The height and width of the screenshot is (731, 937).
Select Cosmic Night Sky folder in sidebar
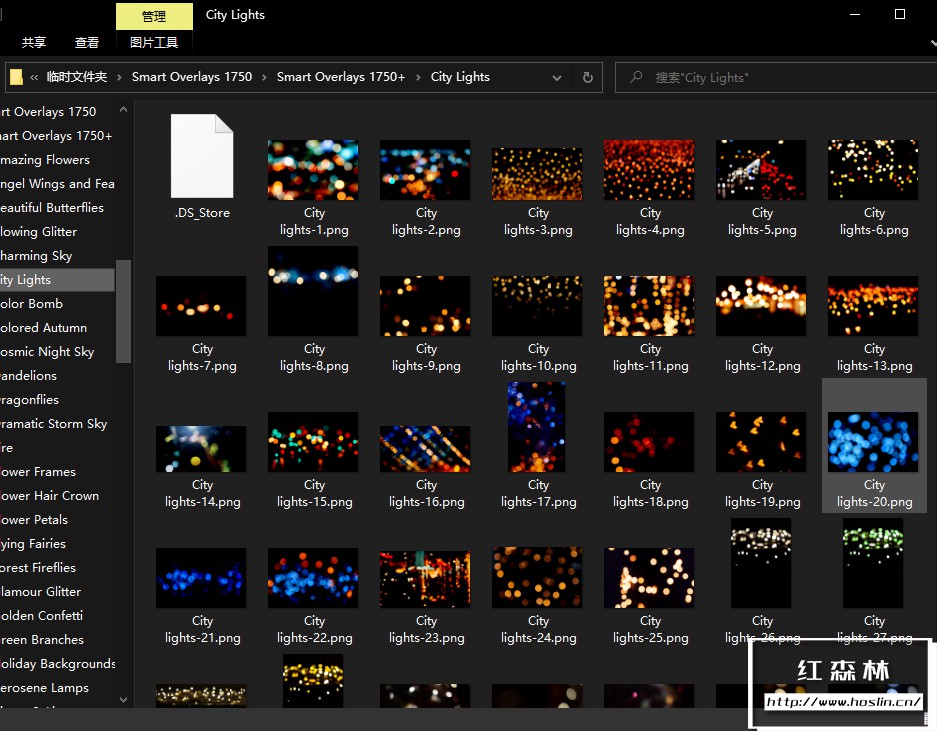tap(47, 352)
